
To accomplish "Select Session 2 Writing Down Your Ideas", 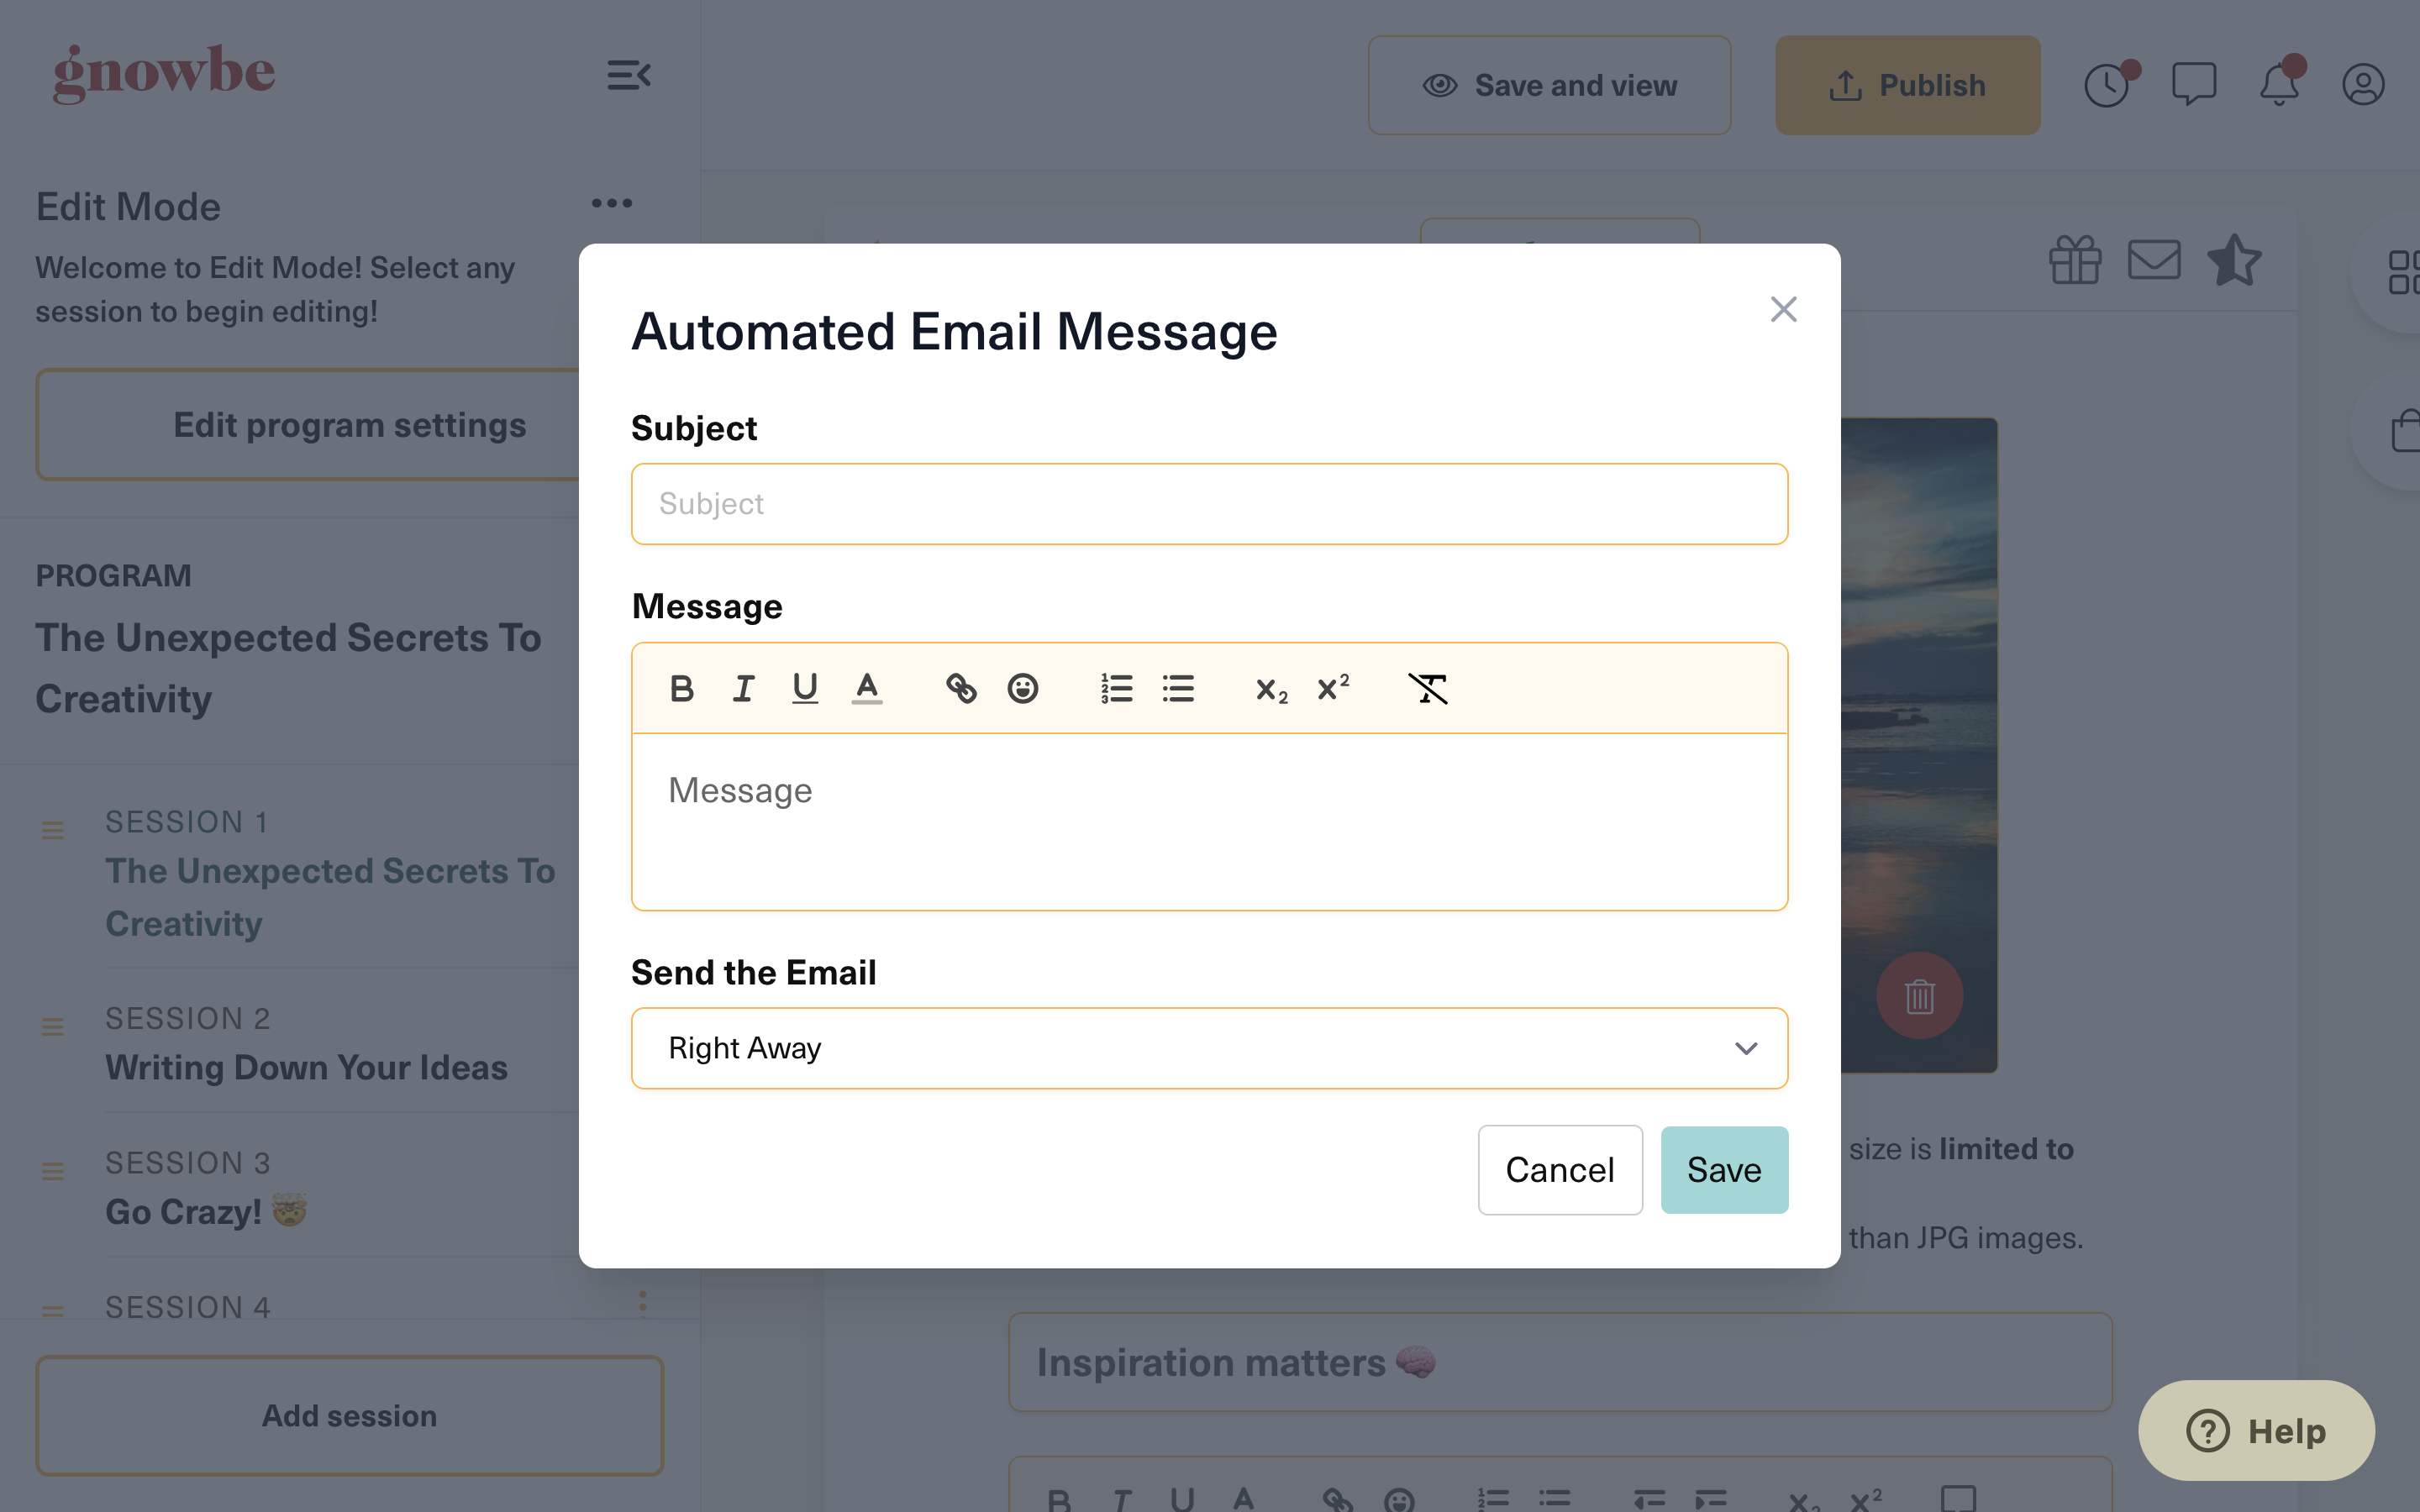I will point(306,1044).
